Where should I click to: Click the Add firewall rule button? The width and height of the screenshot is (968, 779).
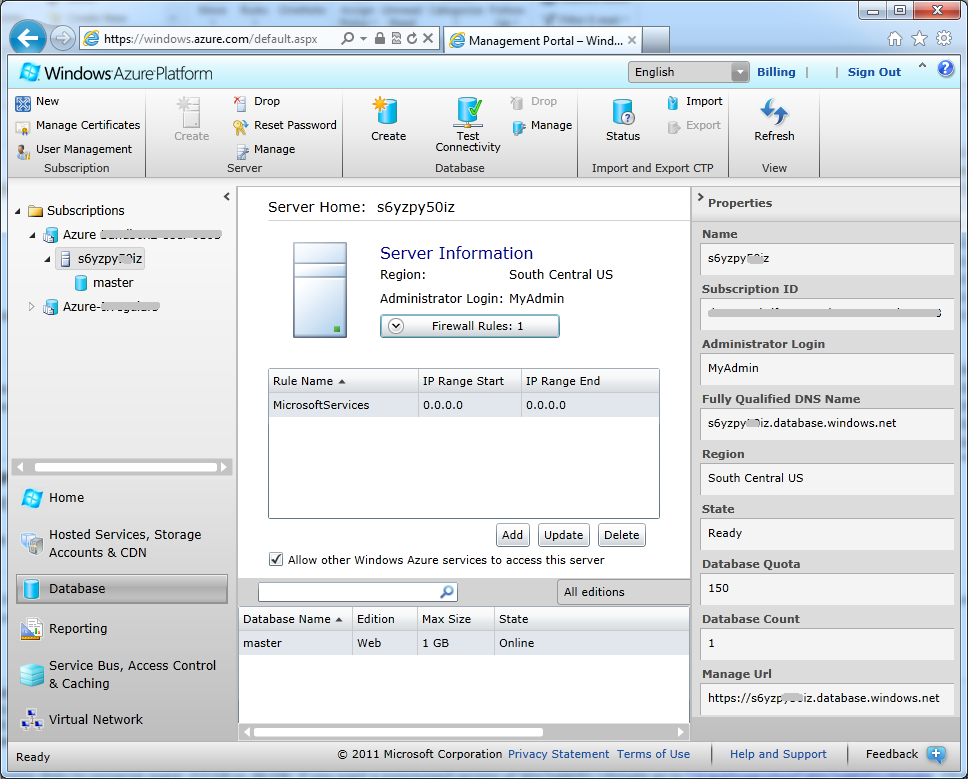[512, 535]
